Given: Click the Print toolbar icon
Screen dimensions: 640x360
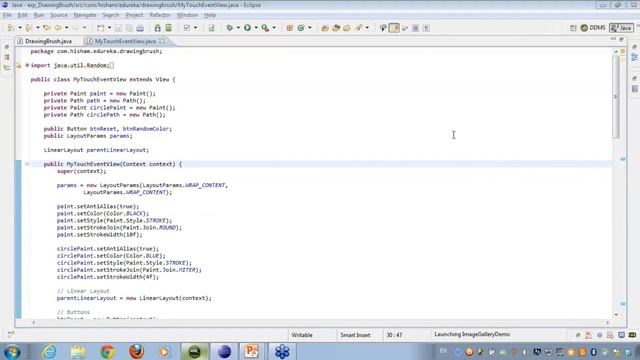Looking at the screenshot, I should click(140, 28).
